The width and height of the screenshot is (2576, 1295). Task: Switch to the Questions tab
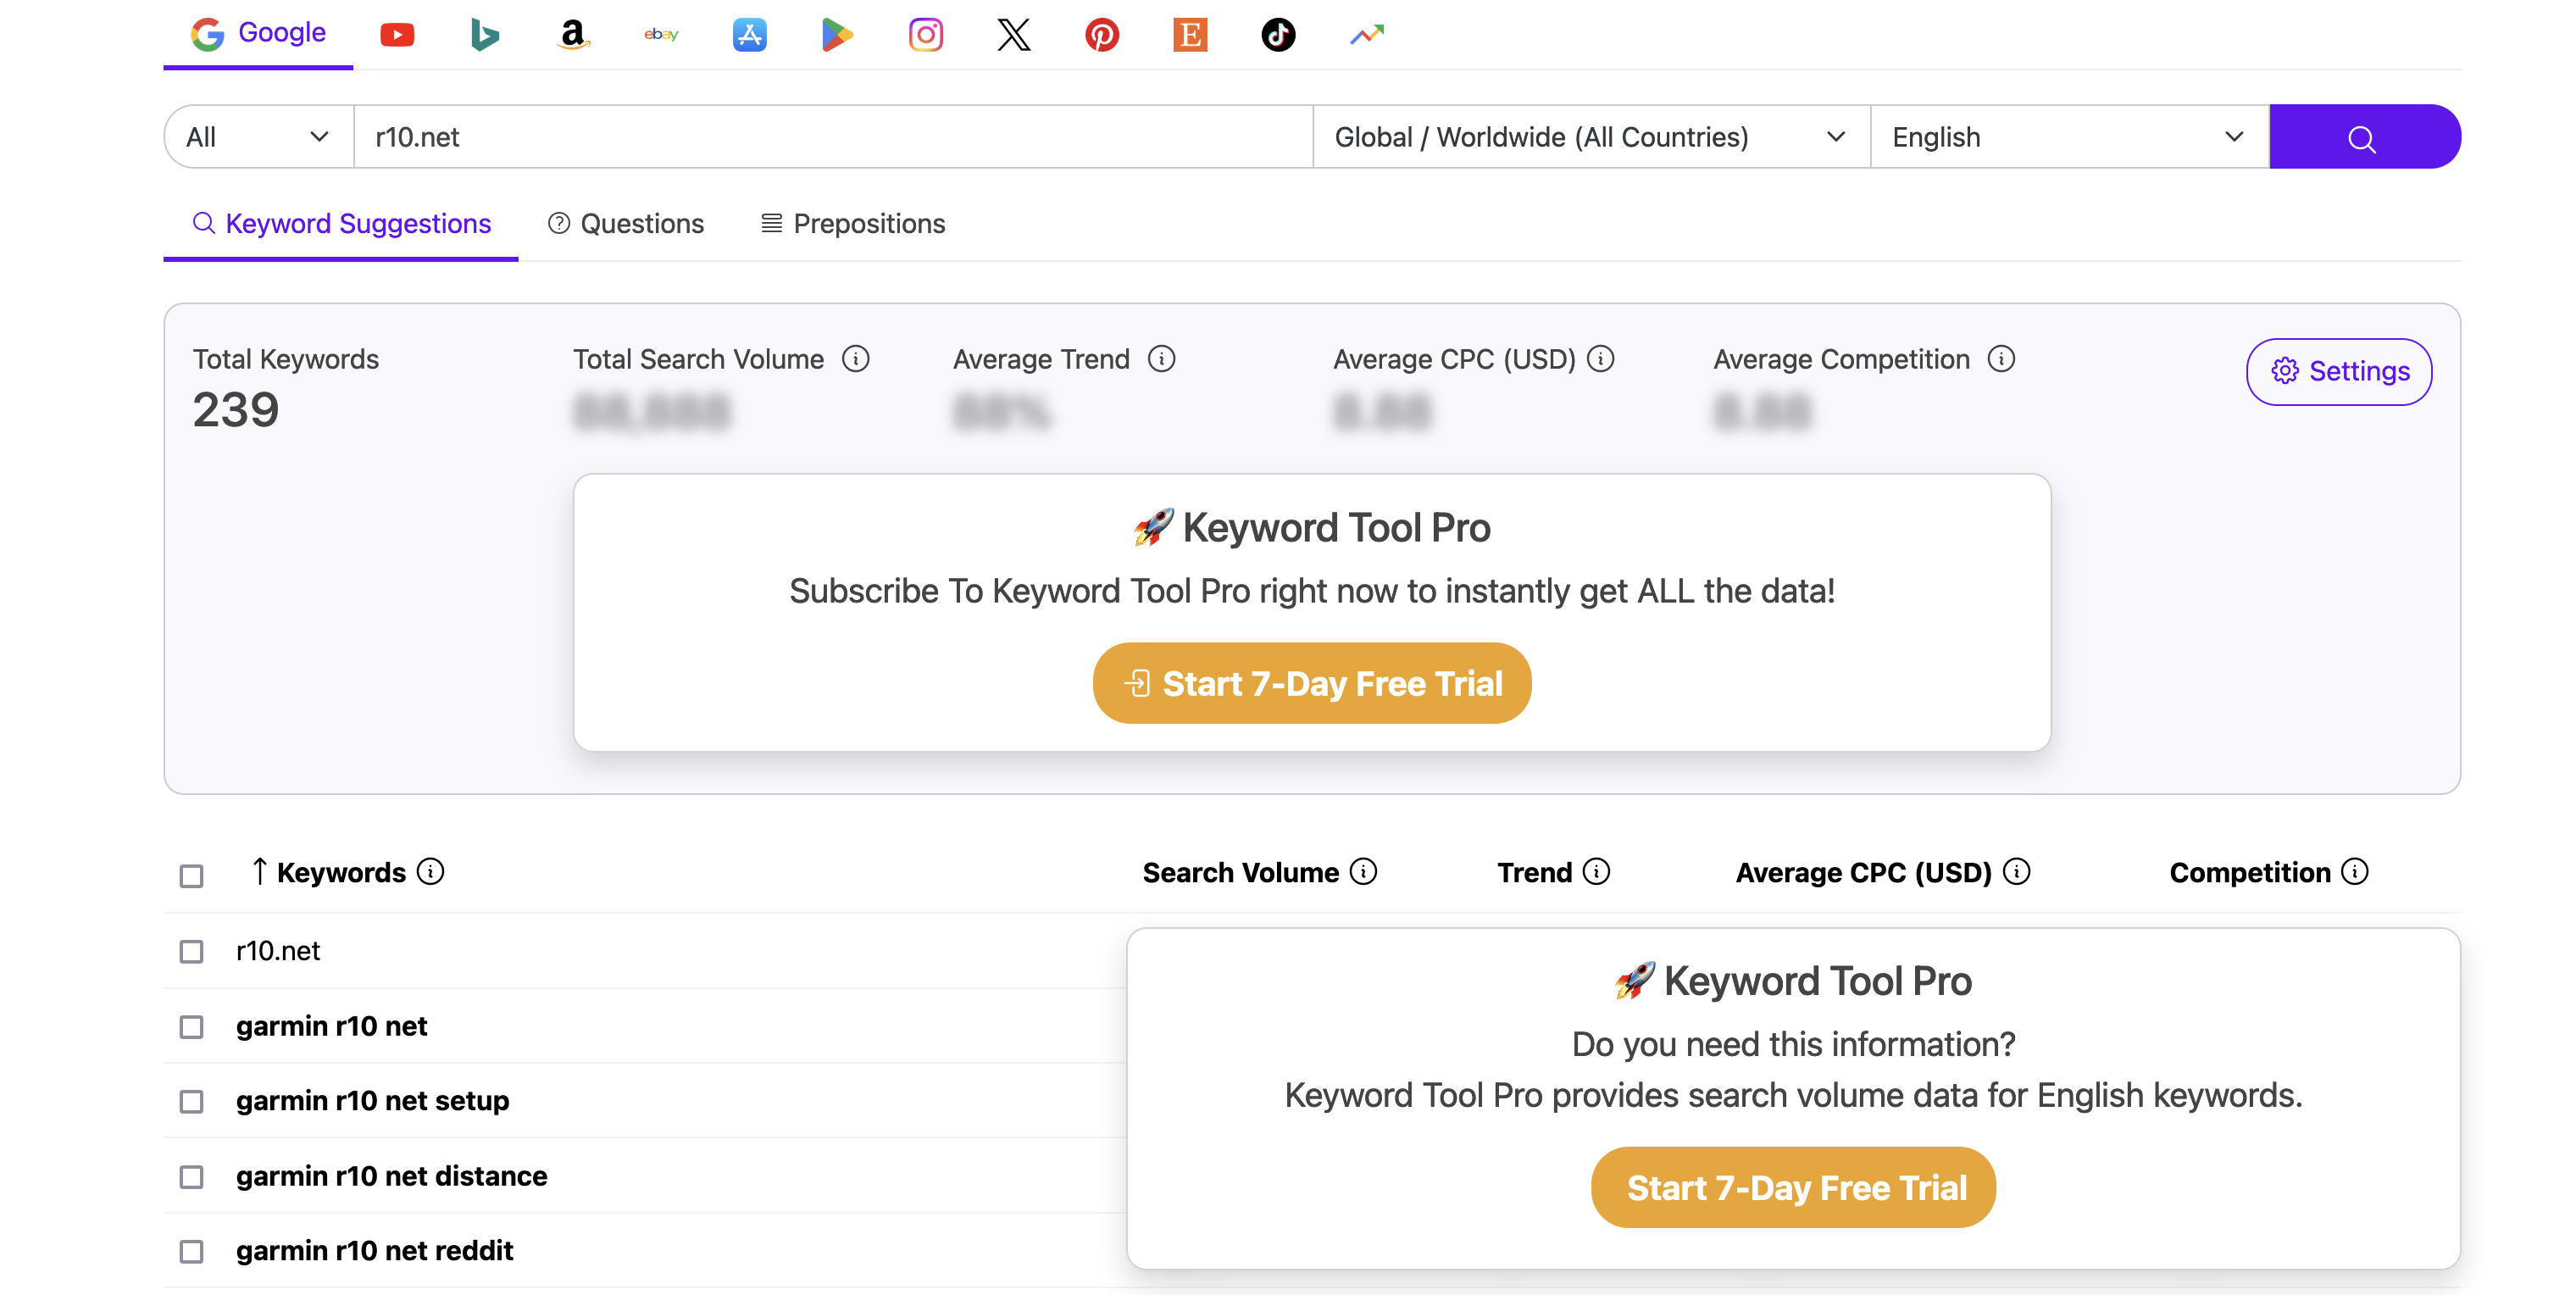pyautogui.click(x=626, y=224)
